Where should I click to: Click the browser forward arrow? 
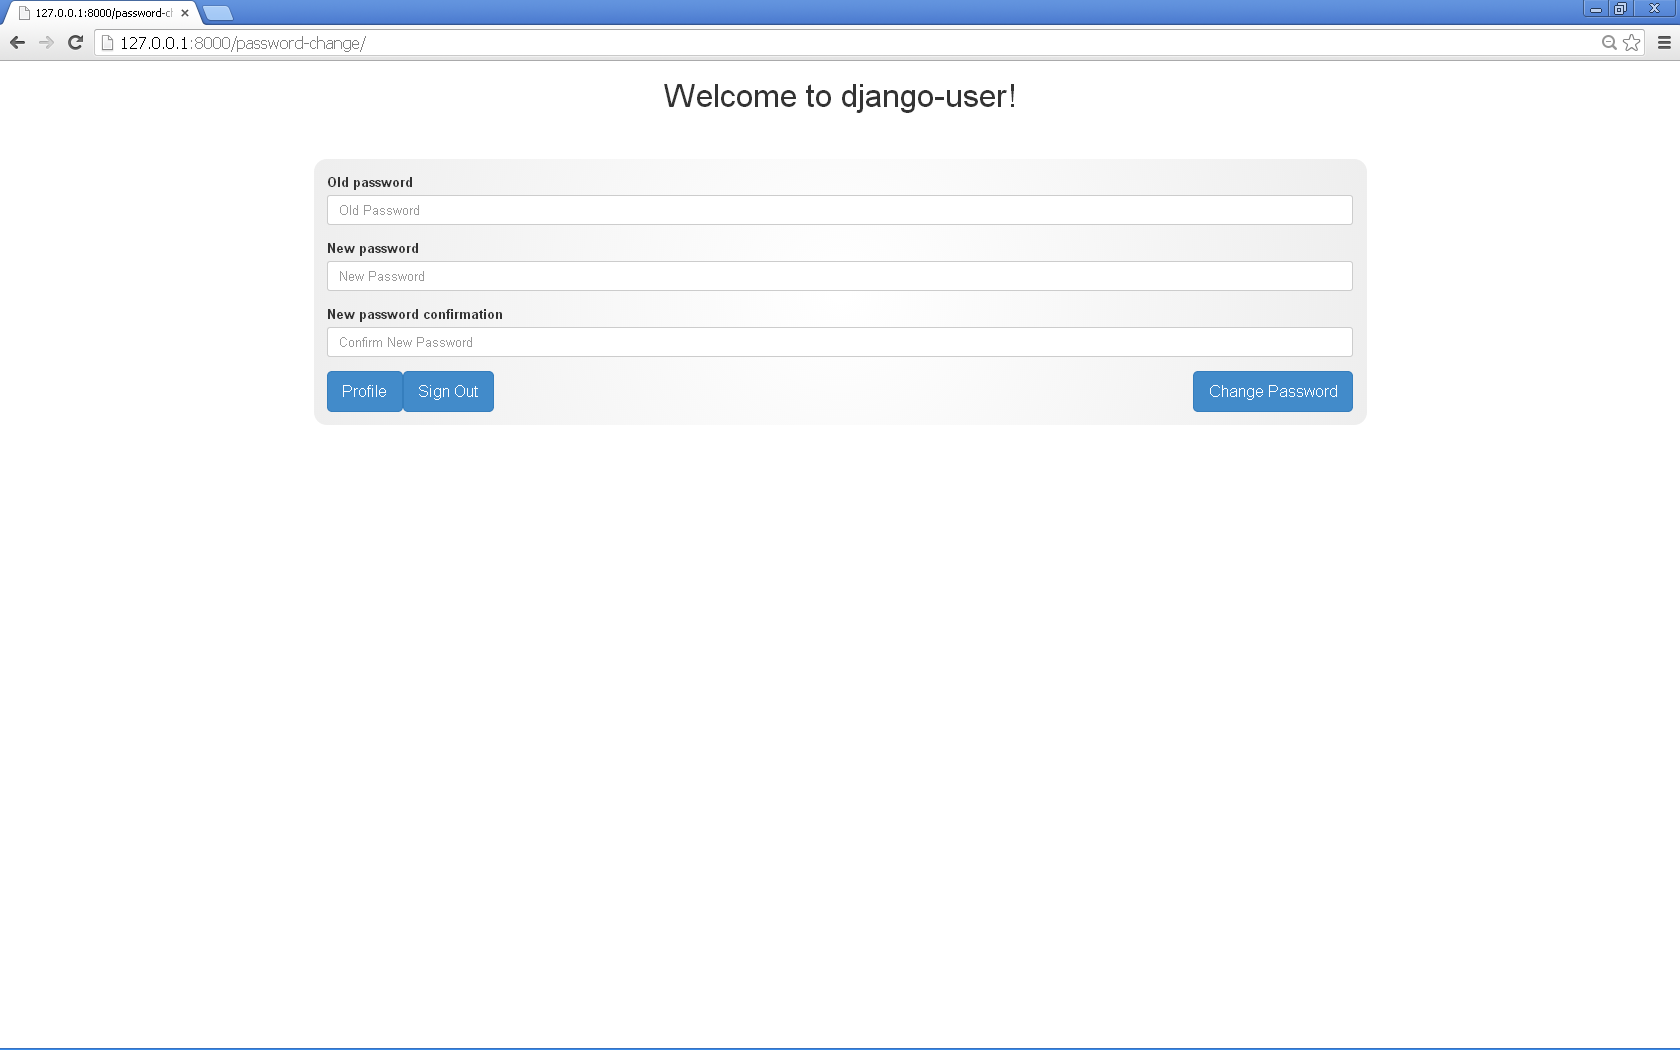click(x=46, y=42)
